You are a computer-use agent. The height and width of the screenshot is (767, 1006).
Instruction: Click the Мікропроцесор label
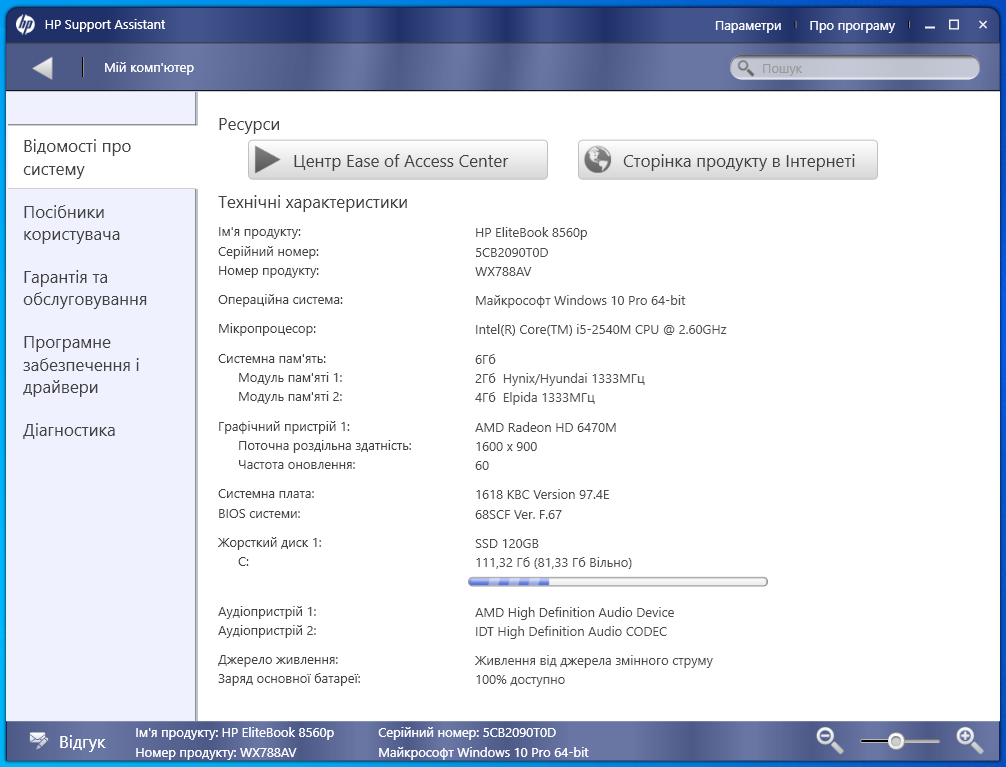(x=267, y=329)
